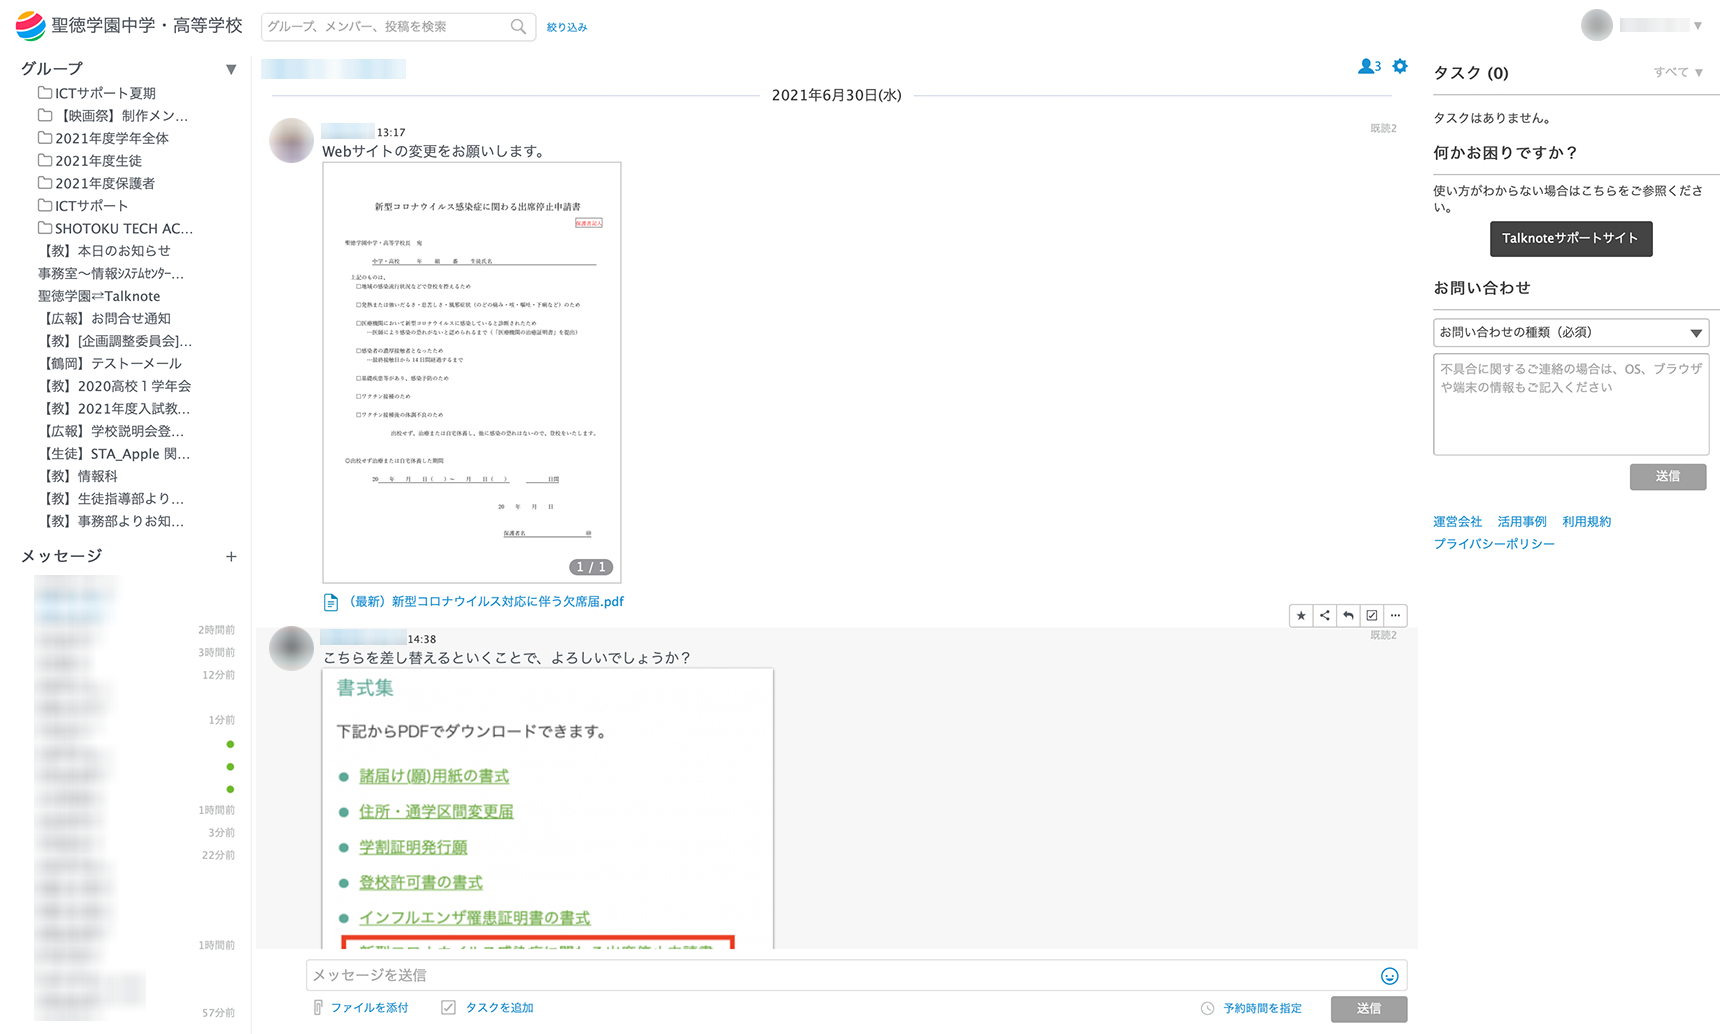
Task: Open folder icon for SHOTOKU TECH AC...
Action: click(45, 228)
